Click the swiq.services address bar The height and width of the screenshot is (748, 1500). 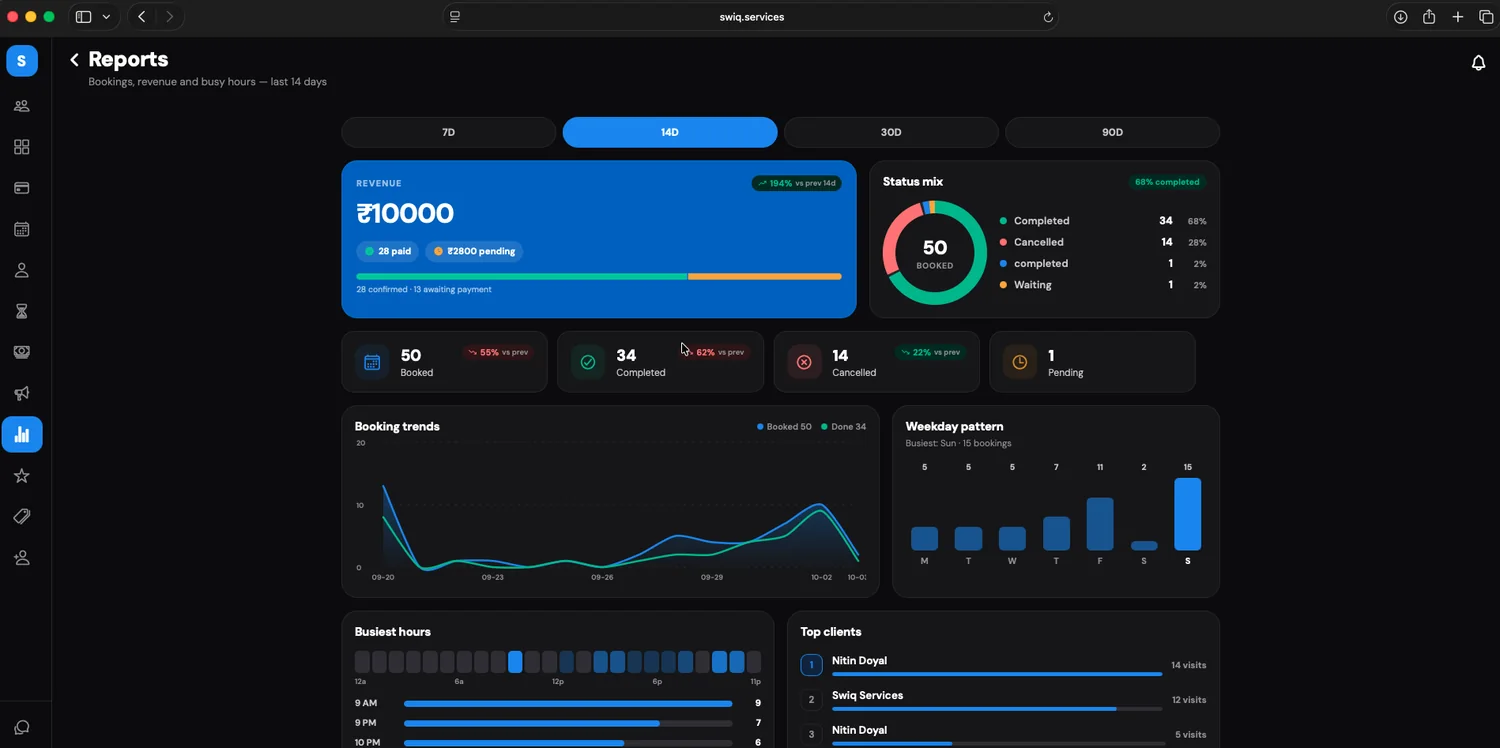(x=751, y=17)
